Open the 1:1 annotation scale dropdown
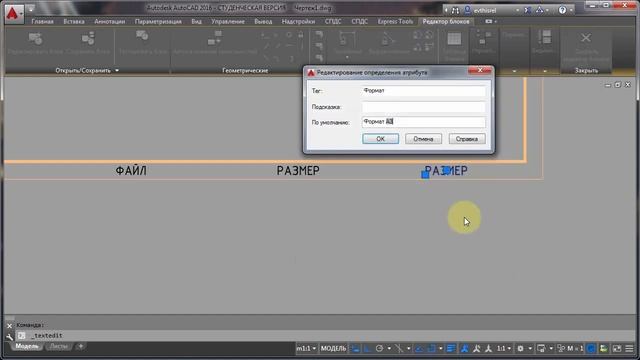640x360 pixels. pos(504,349)
